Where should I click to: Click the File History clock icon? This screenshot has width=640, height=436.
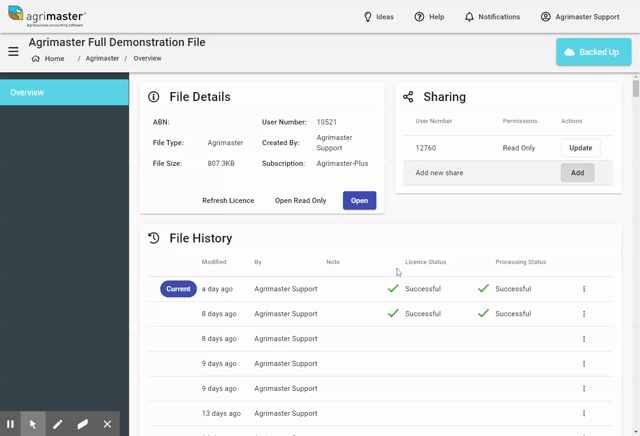[x=153, y=238]
